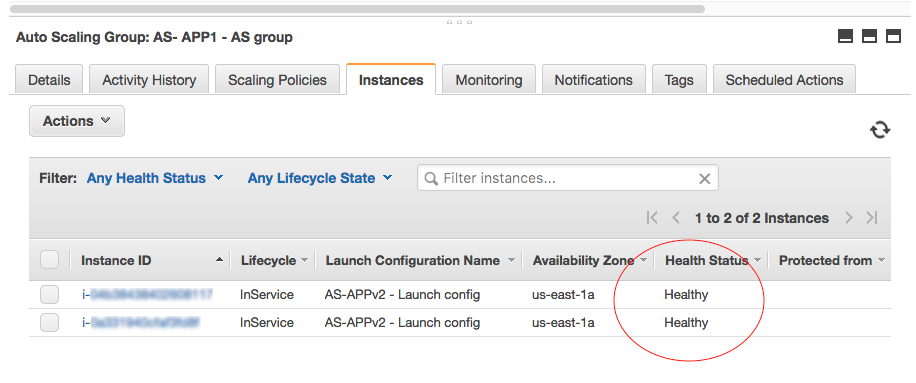Go to the previous page of instances

click(x=676, y=218)
